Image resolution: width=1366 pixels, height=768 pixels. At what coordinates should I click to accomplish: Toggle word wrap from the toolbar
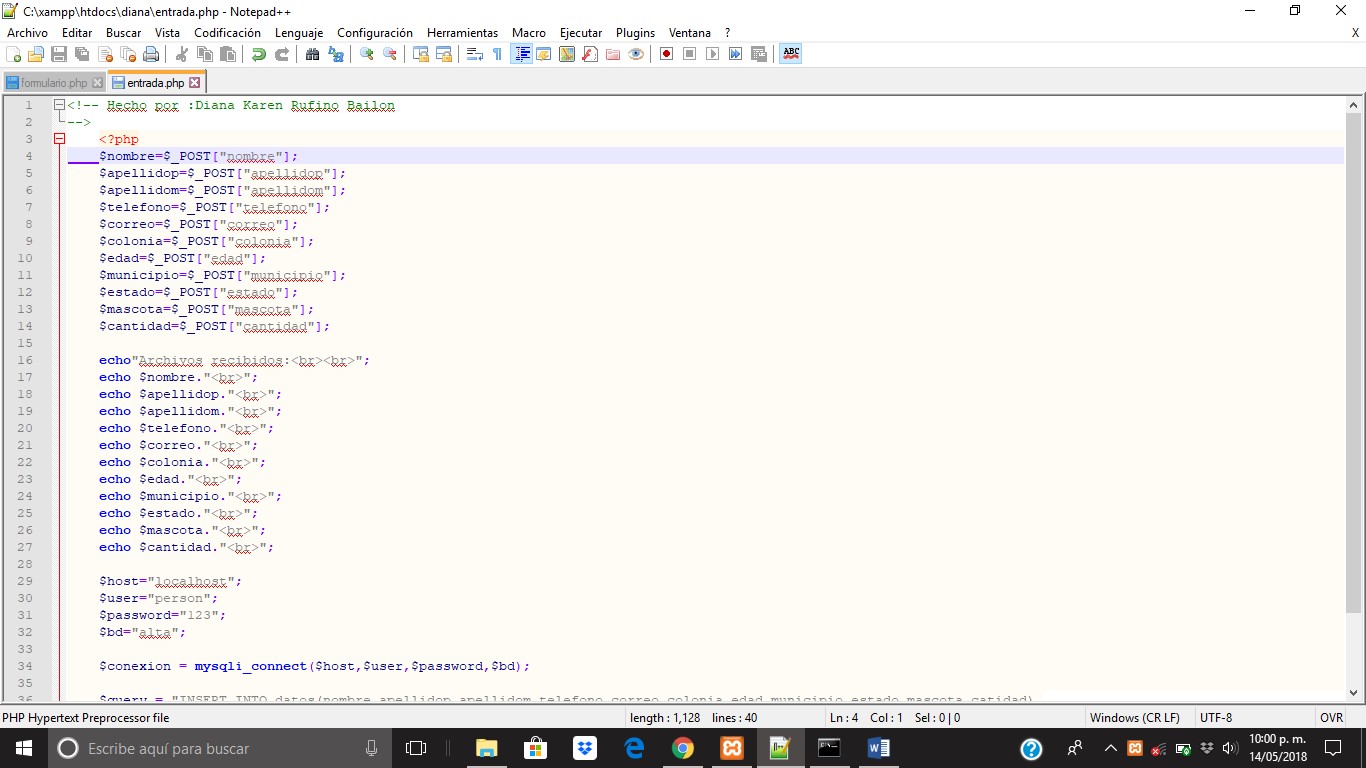pos(473,54)
